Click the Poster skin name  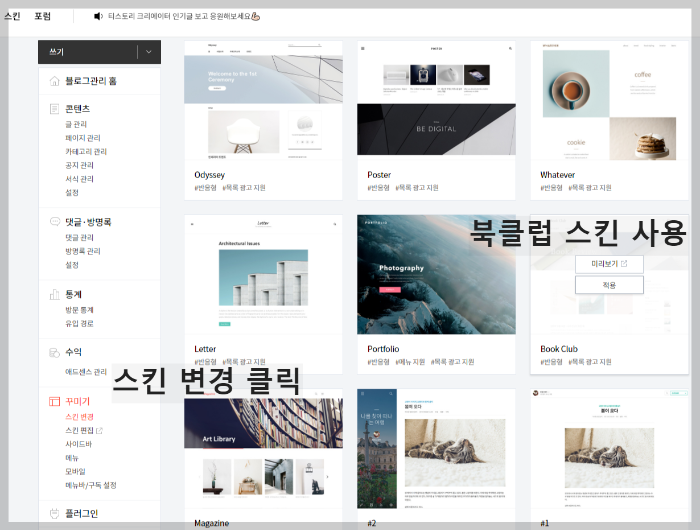coord(379,175)
